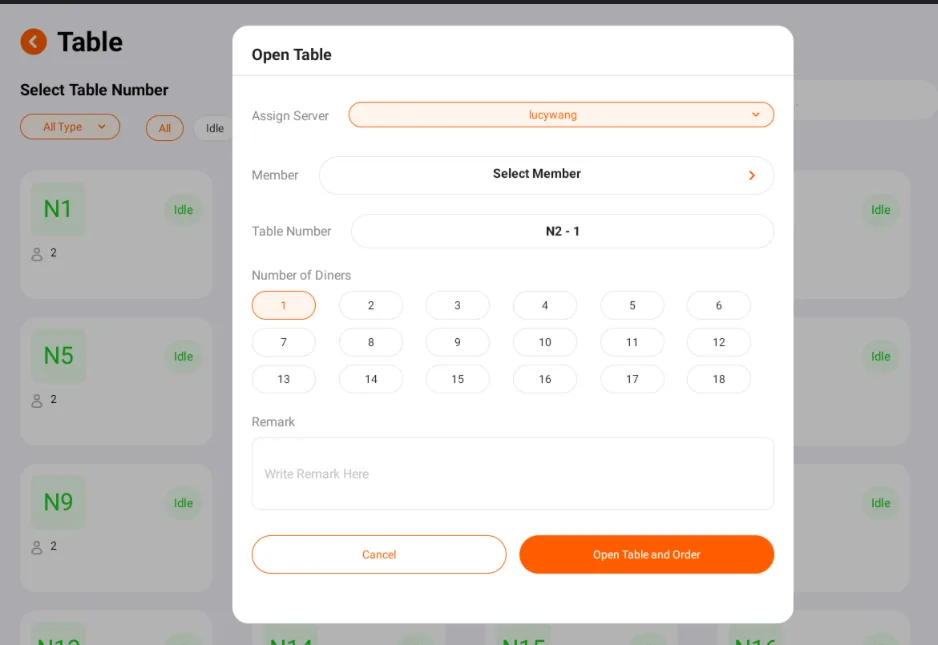Image resolution: width=938 pixels, height=645 pixels.
Task: Click Open Table and Order button
Action: coord(647,555)
